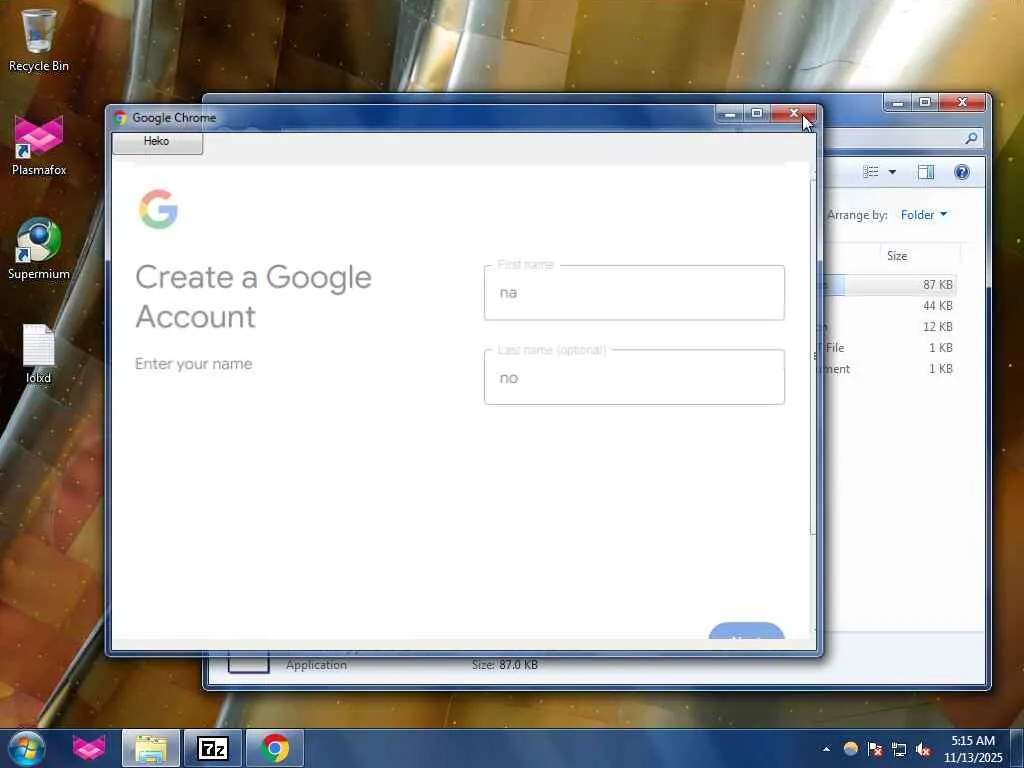Select the lolxd file icon on desktop
The width and height of the screenshot is (1024, 768).
39,353
